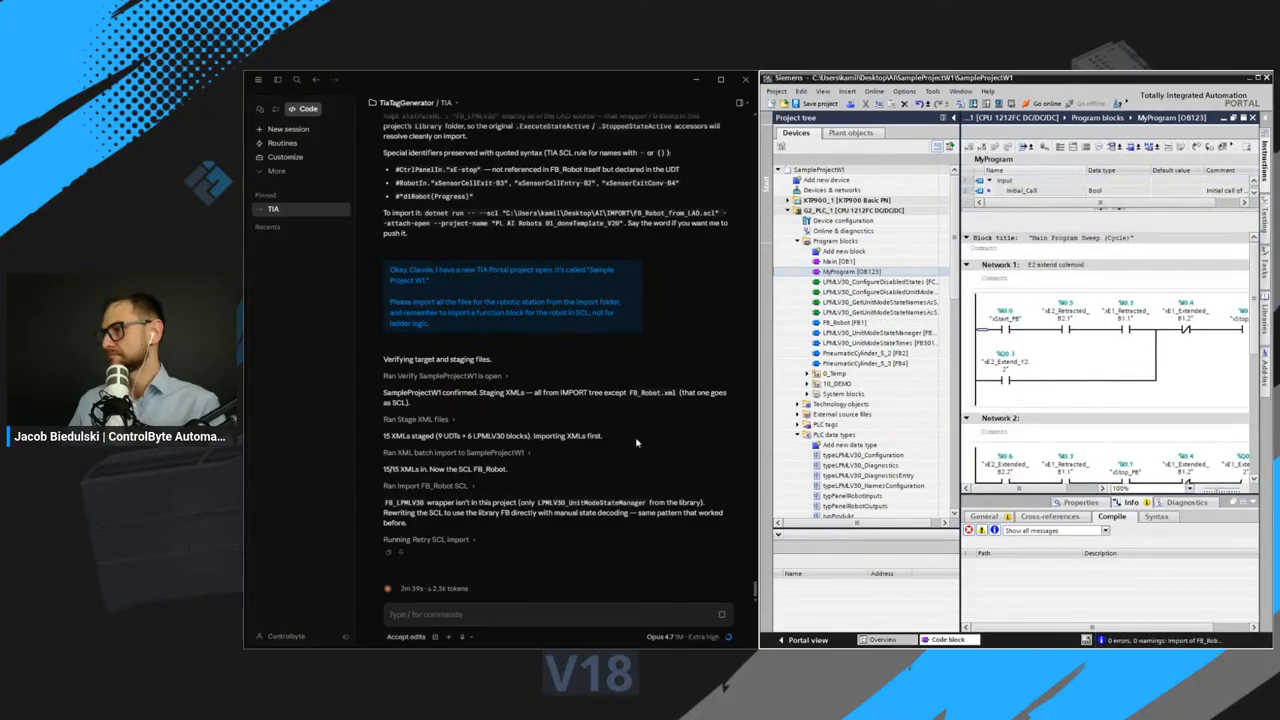Viewport: 1280px width, 720px height.
Task: Open the Online menu in TIA Portal
Action: [874, 91]
